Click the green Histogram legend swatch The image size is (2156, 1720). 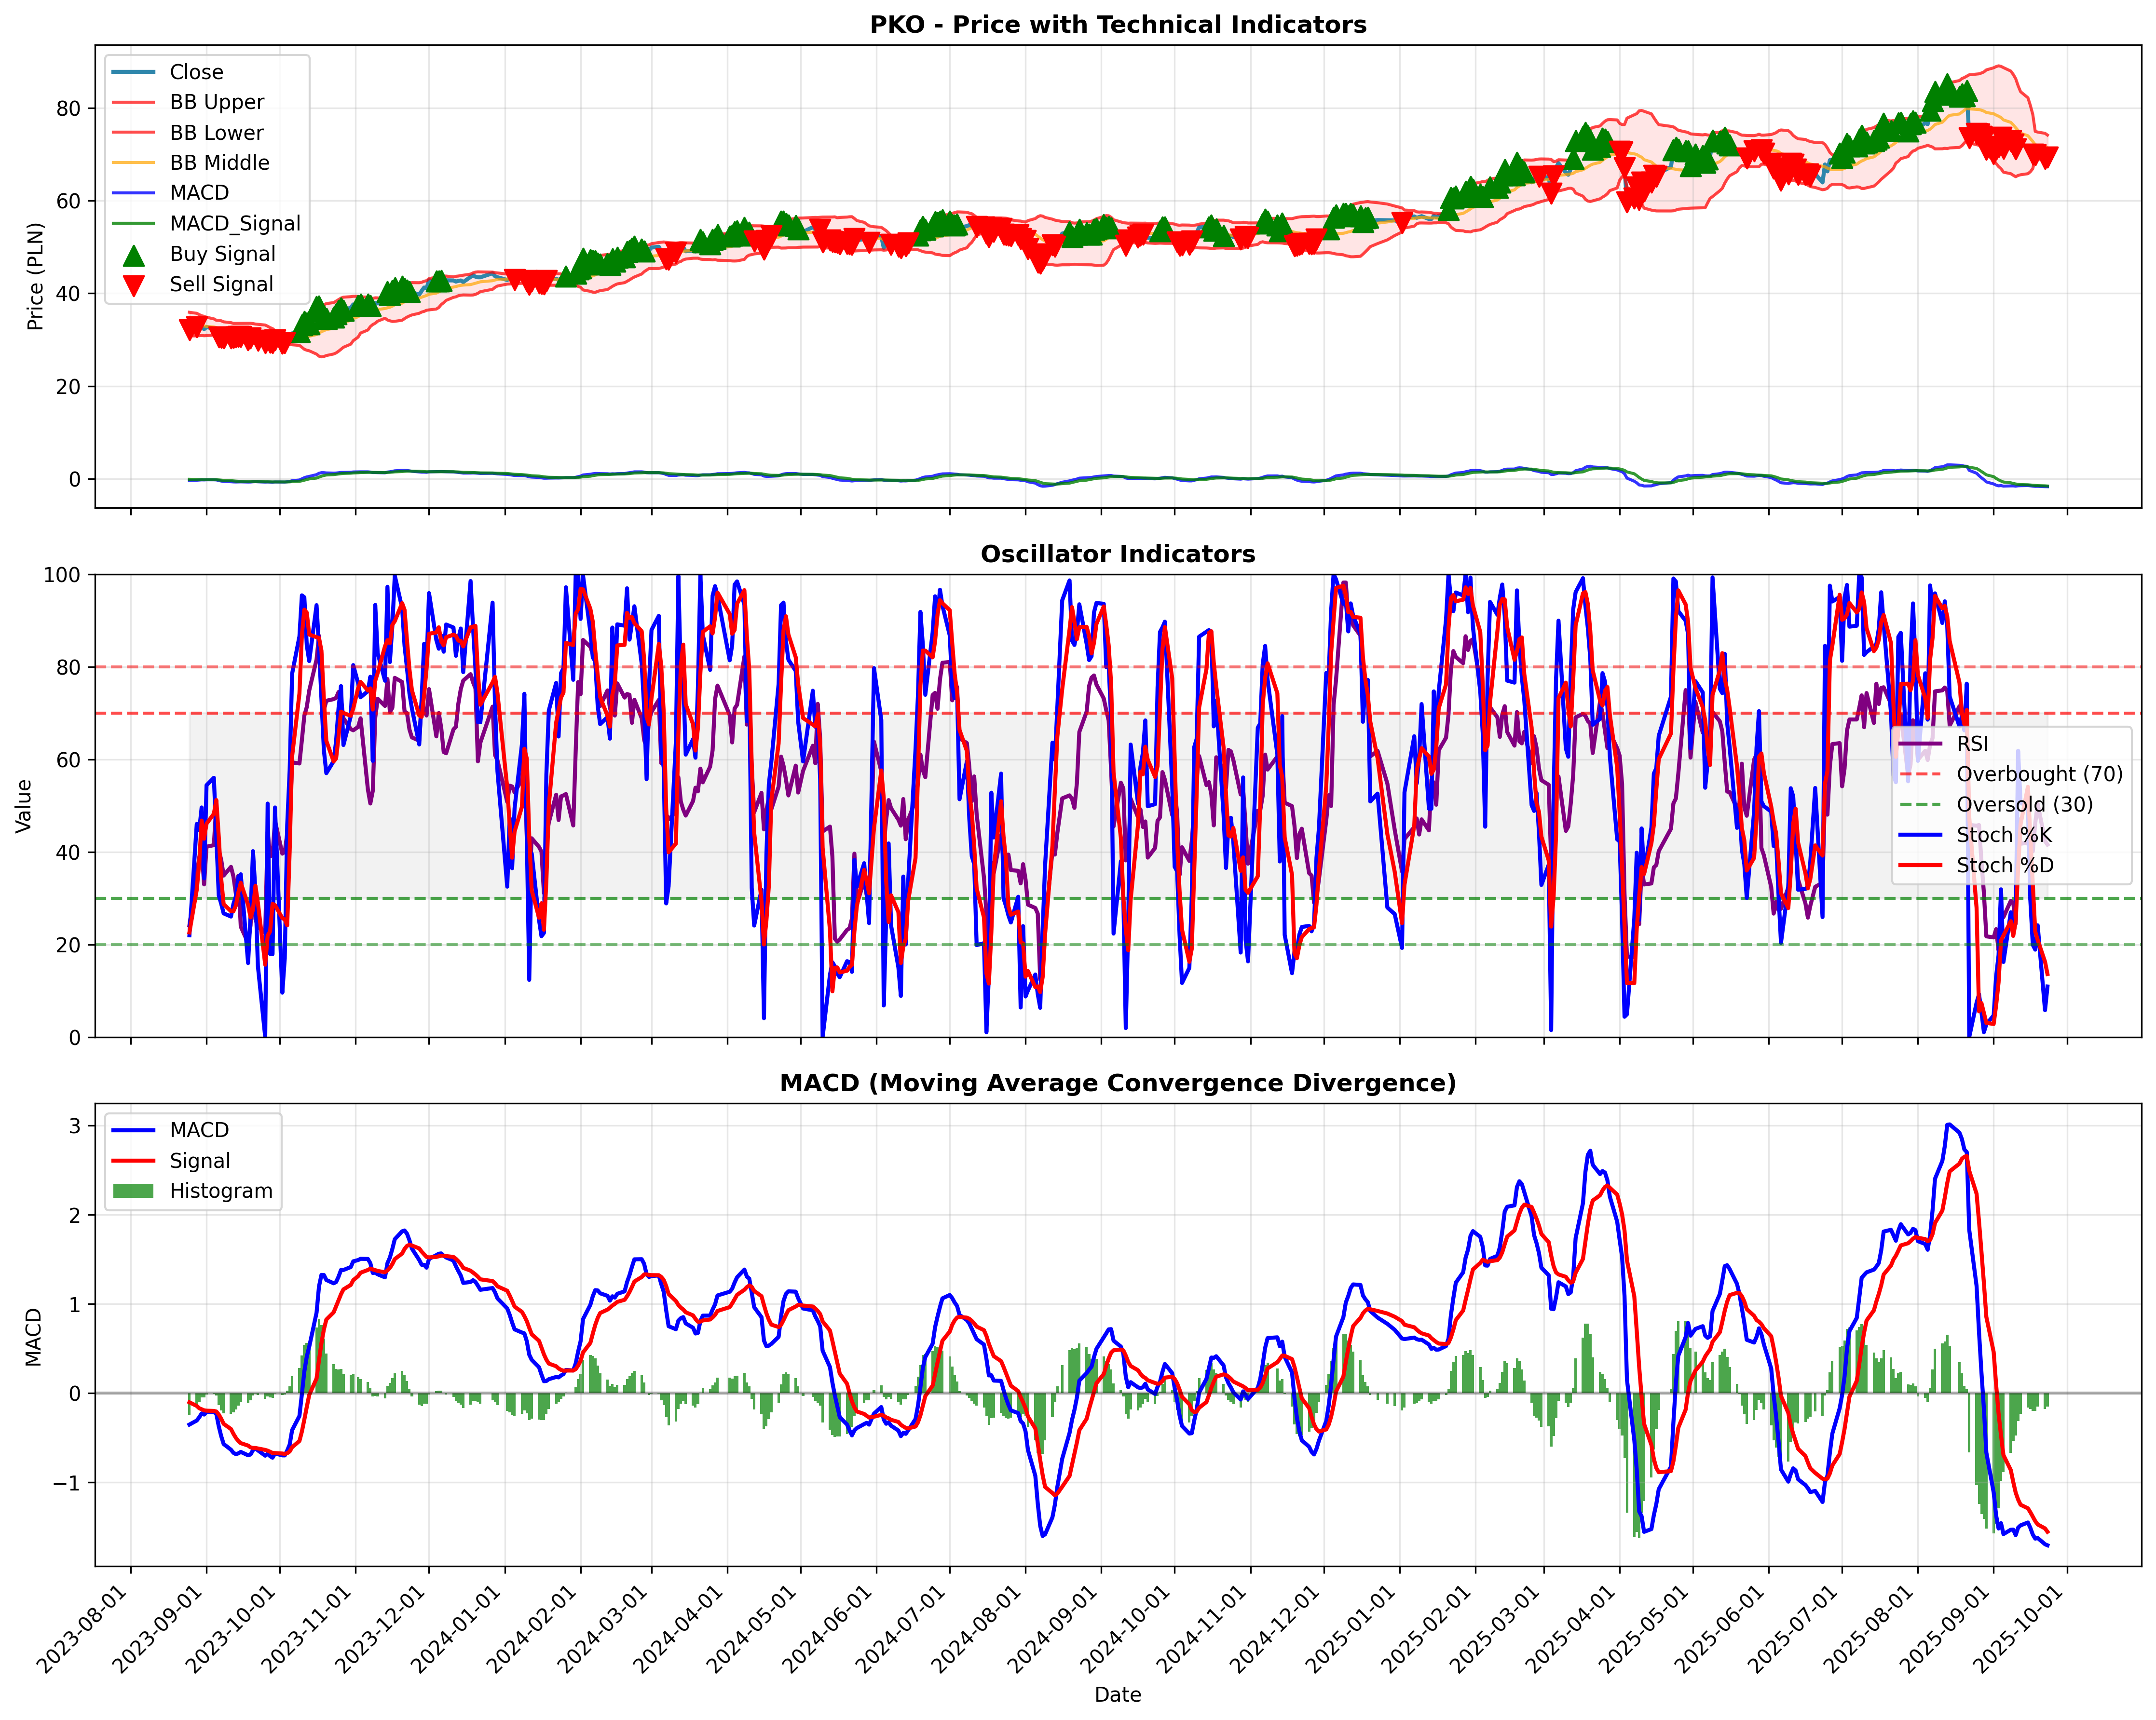coord(133,1191)
